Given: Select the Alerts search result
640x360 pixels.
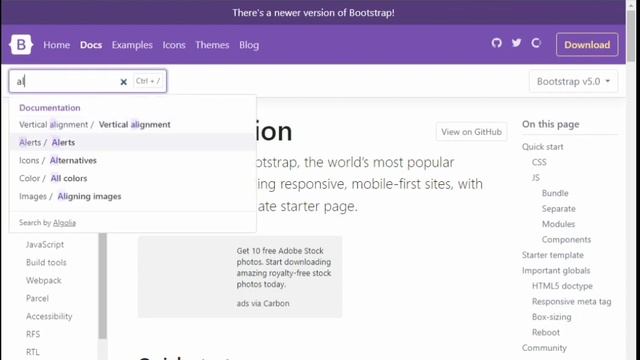Looking at the screenshot, I should [133, 142].
